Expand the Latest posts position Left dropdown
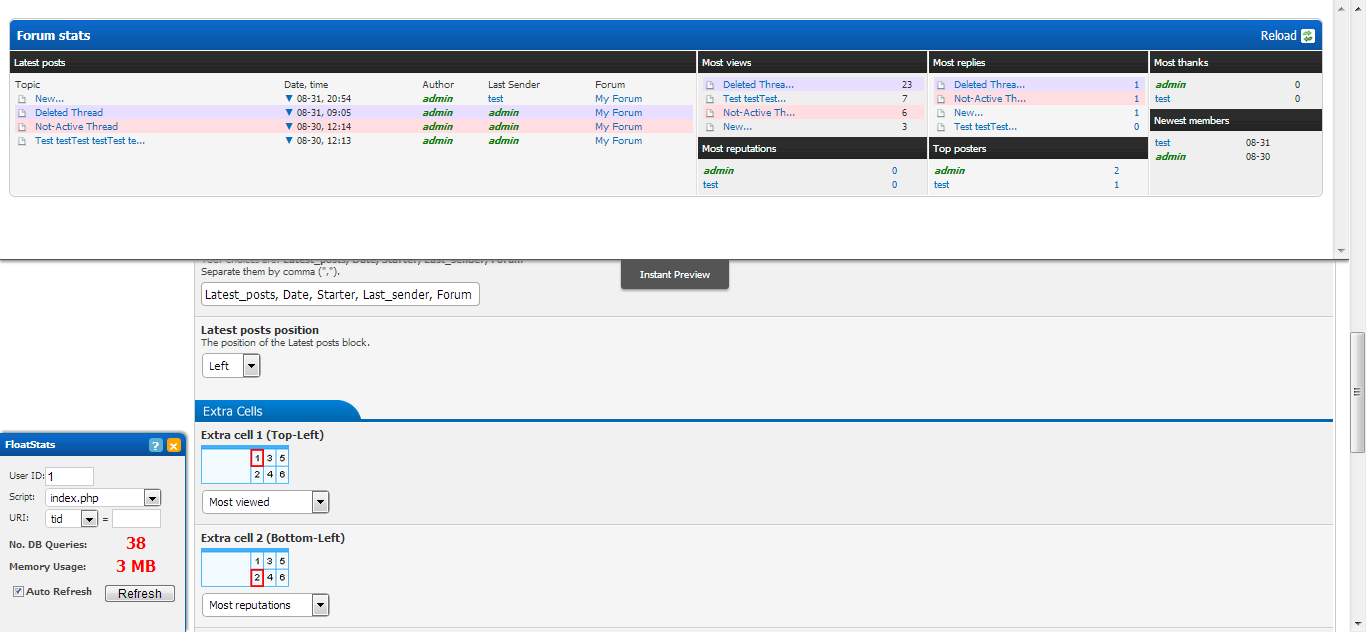1366x632 pixels. (251, 366)
